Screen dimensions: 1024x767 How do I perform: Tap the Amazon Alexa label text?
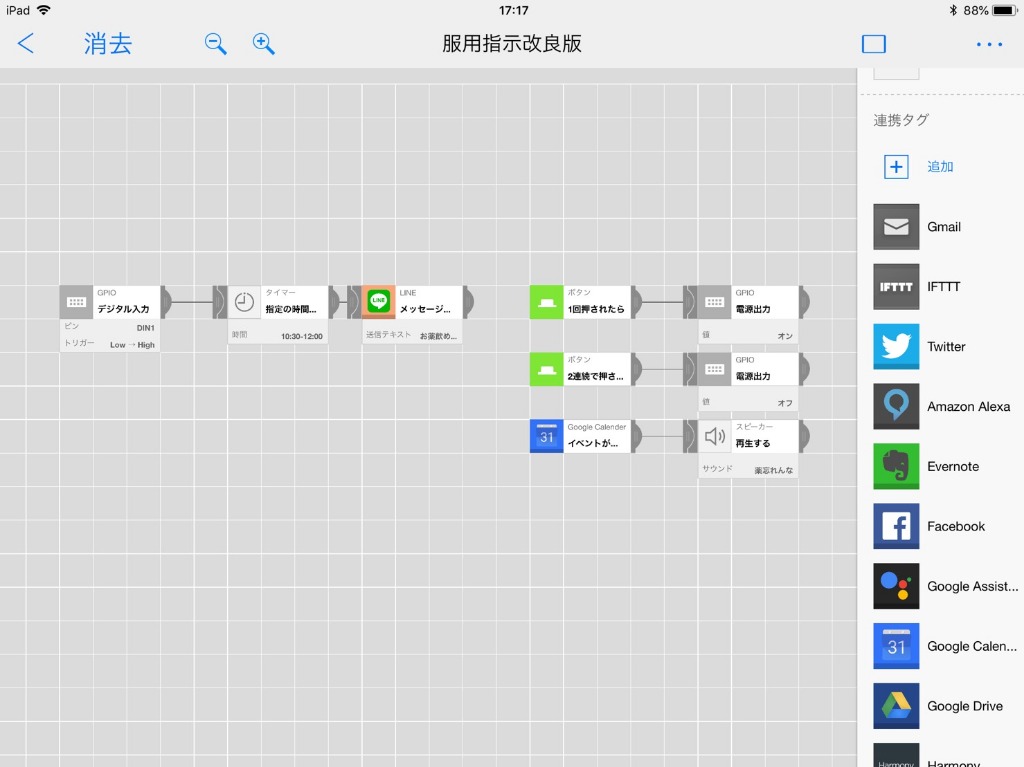(x=968, y=406)
